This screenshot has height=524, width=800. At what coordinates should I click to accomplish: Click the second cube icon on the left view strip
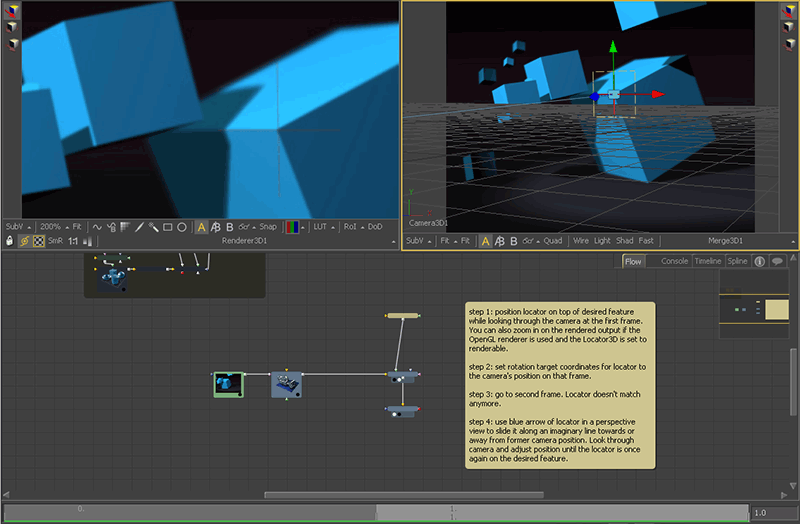[x=12, y=27]
